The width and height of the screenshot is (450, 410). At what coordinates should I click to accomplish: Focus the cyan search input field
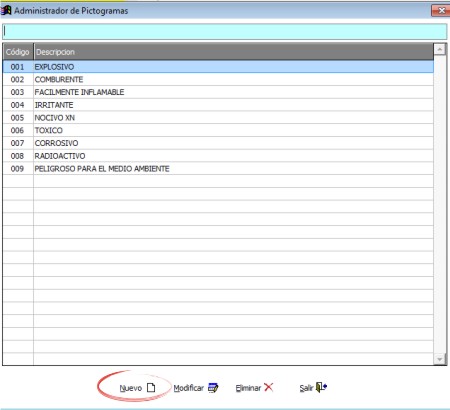(x=225, y=32)
